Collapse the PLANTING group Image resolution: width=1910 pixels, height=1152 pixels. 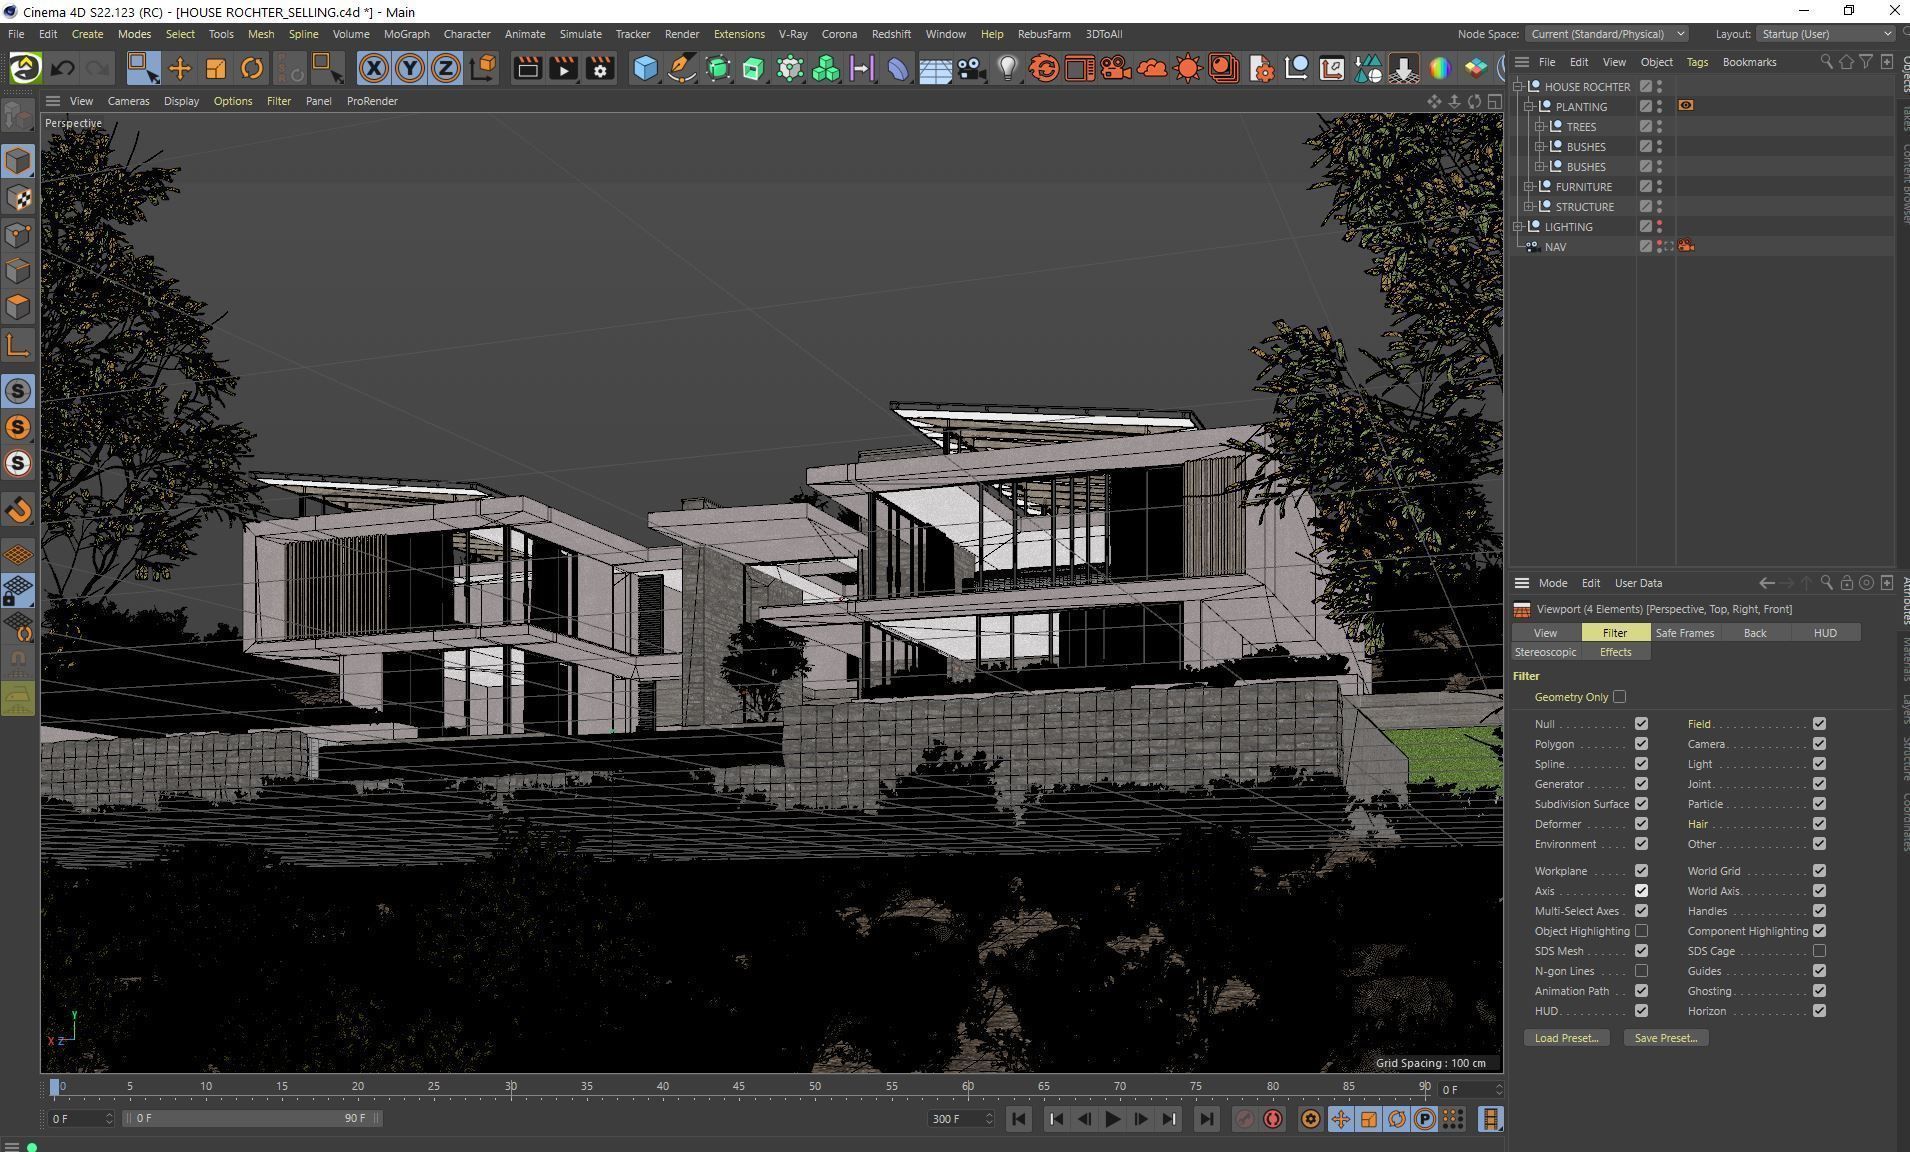1529,107
